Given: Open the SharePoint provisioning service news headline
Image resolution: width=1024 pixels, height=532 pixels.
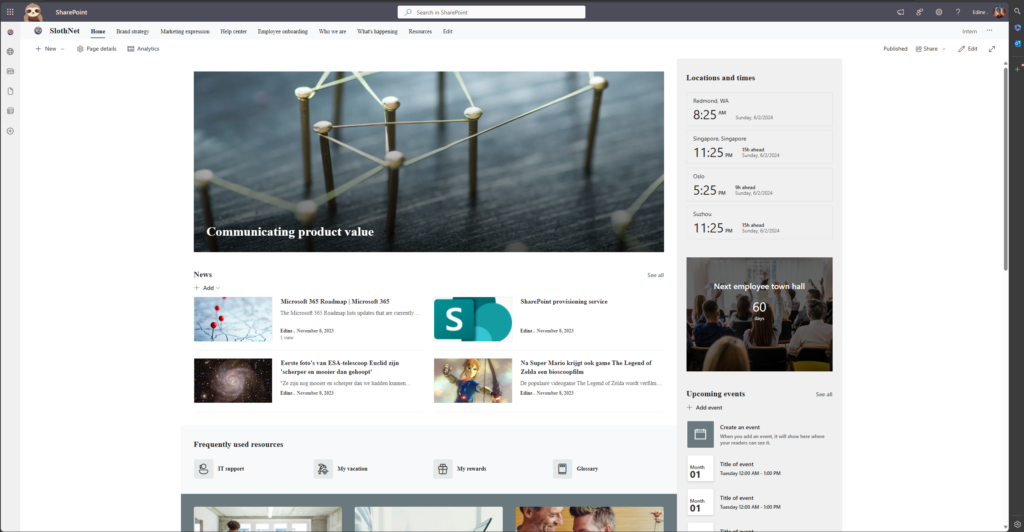Looking at the screenshot, I should click(x=564, y=302).
